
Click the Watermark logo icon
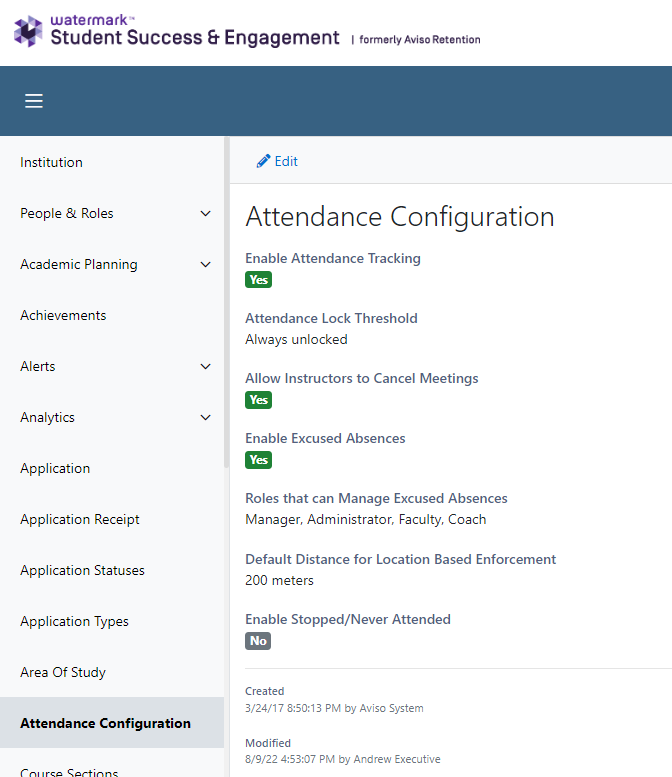pos(28,31)
